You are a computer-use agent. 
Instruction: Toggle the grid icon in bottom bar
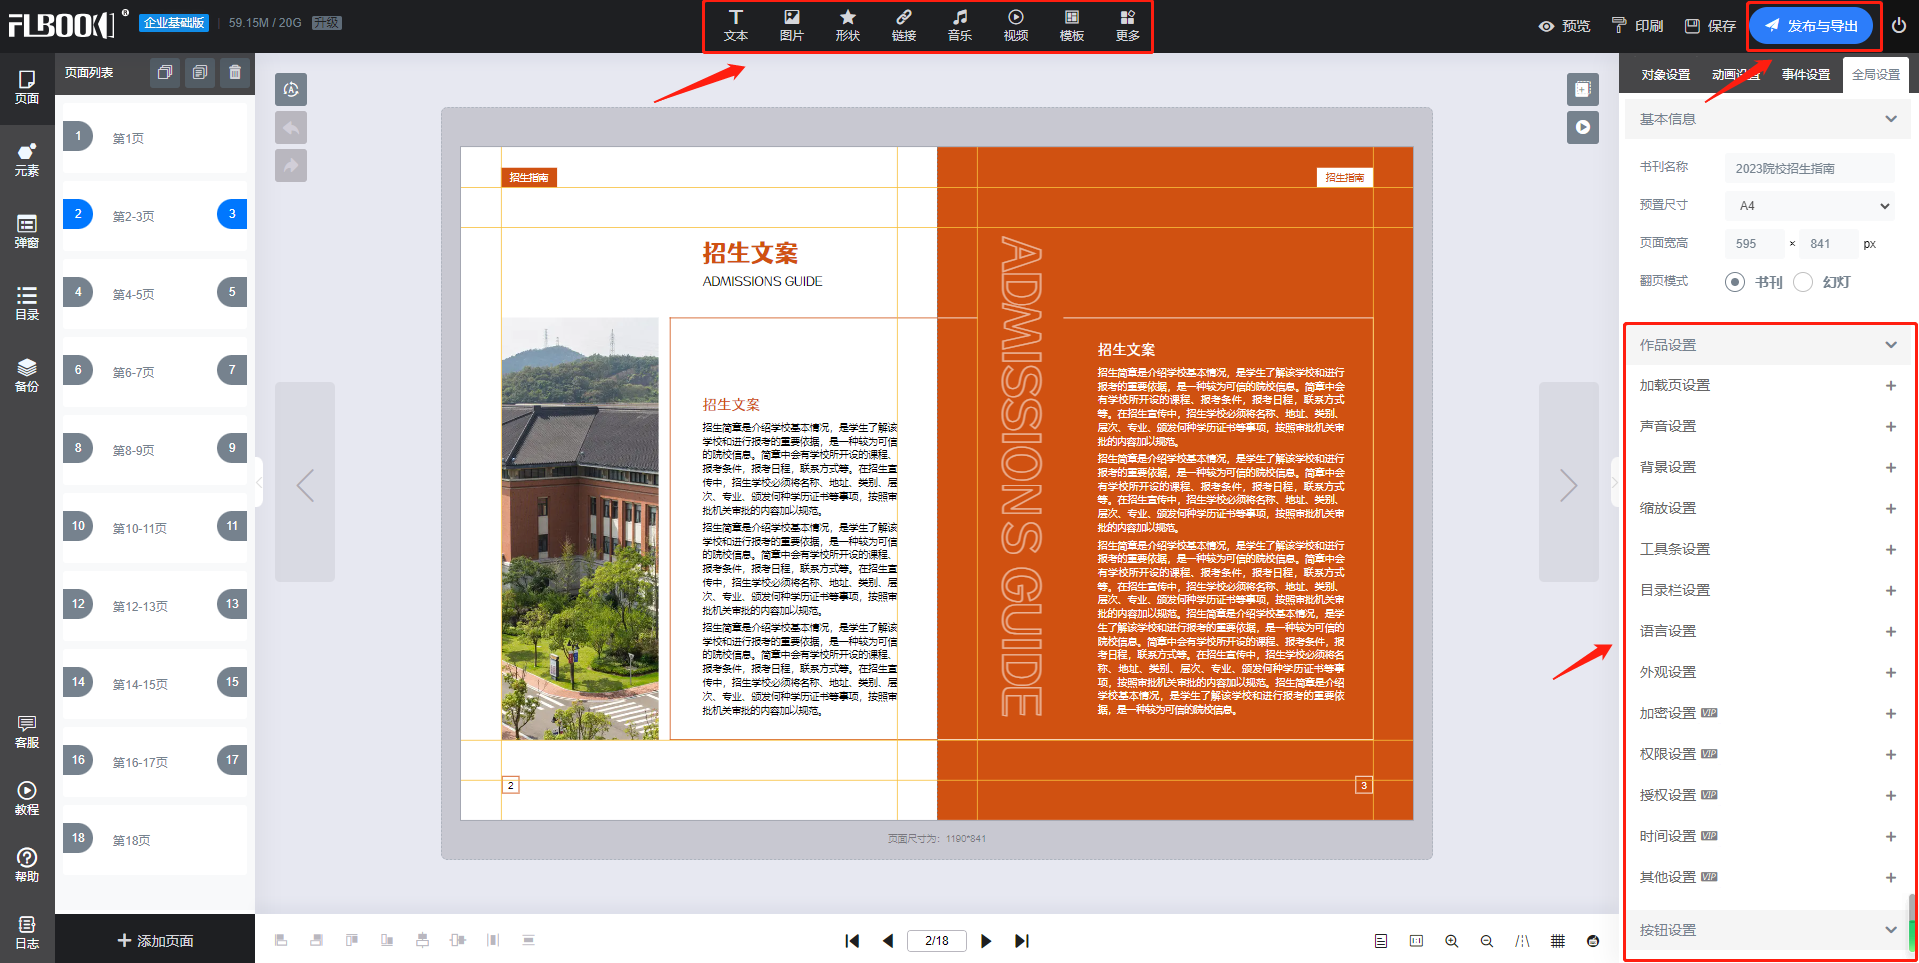click(1558, 941)
